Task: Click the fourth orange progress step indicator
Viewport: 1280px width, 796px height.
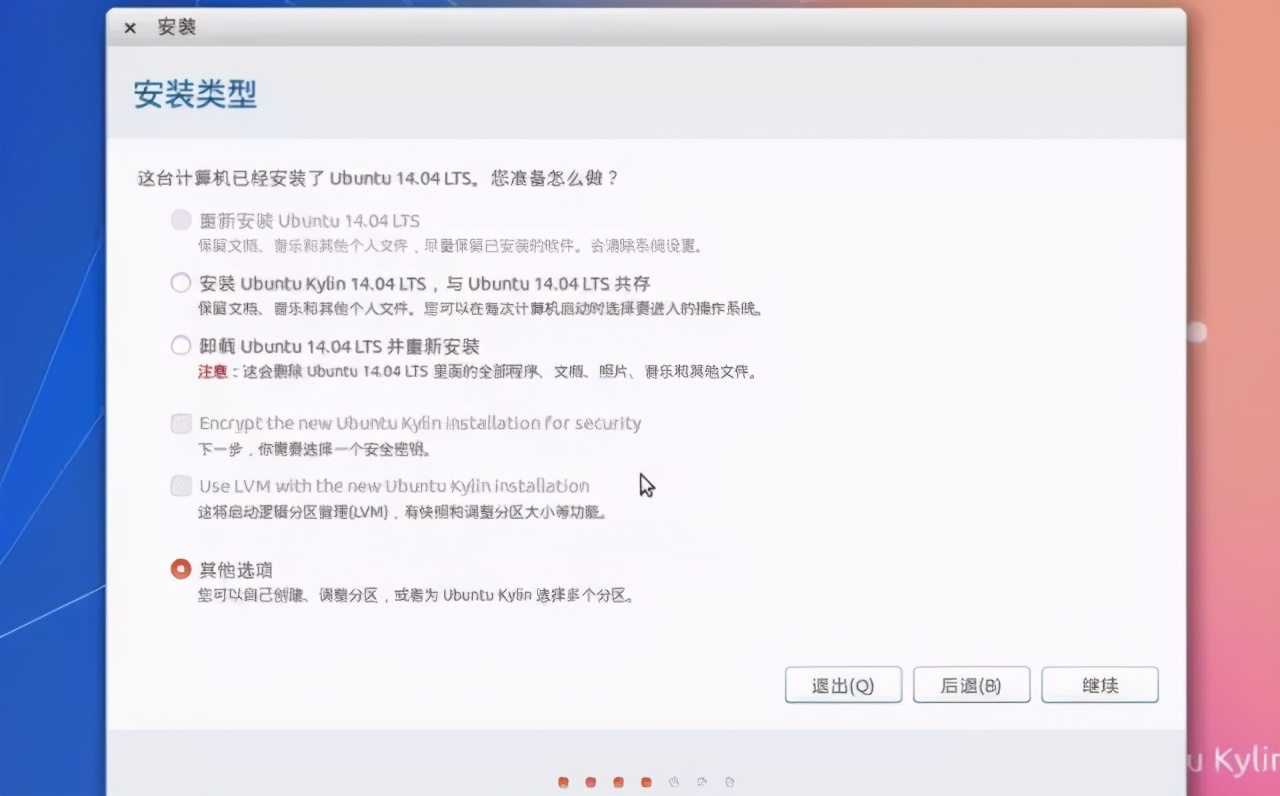Action: 644,782
